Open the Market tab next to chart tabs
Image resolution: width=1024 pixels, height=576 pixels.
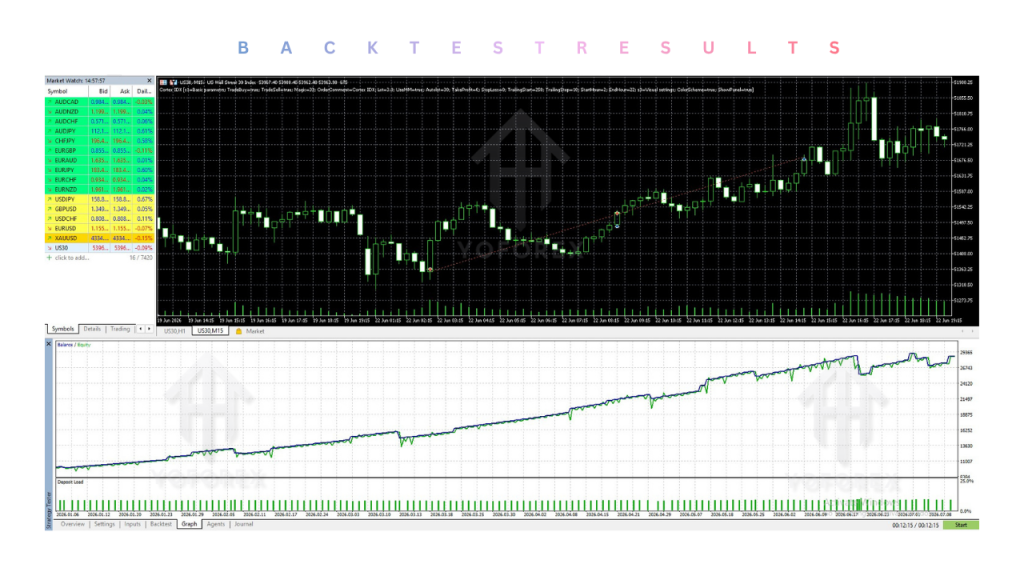pos(255,332)
